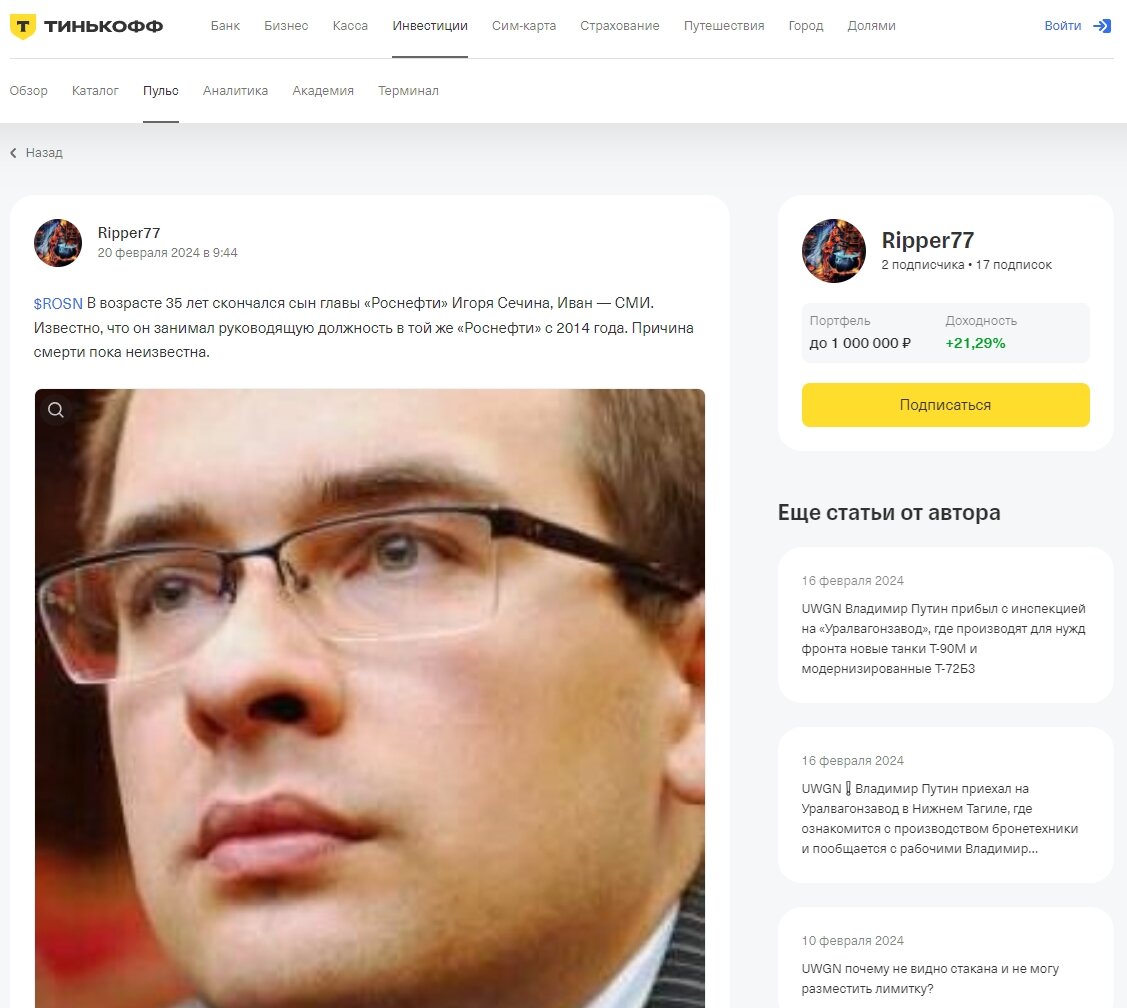Click the login arrow icon
Image resolution: width=1127 pixels, height=1008 pixels.
pos(1102,26)
